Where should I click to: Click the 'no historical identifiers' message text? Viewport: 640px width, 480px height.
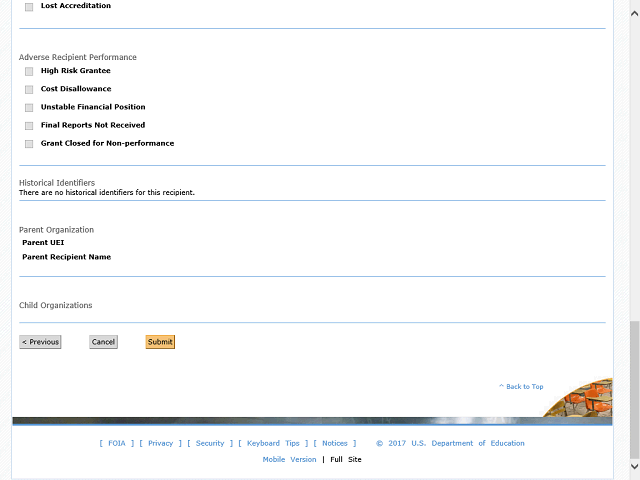pos(107,193)
